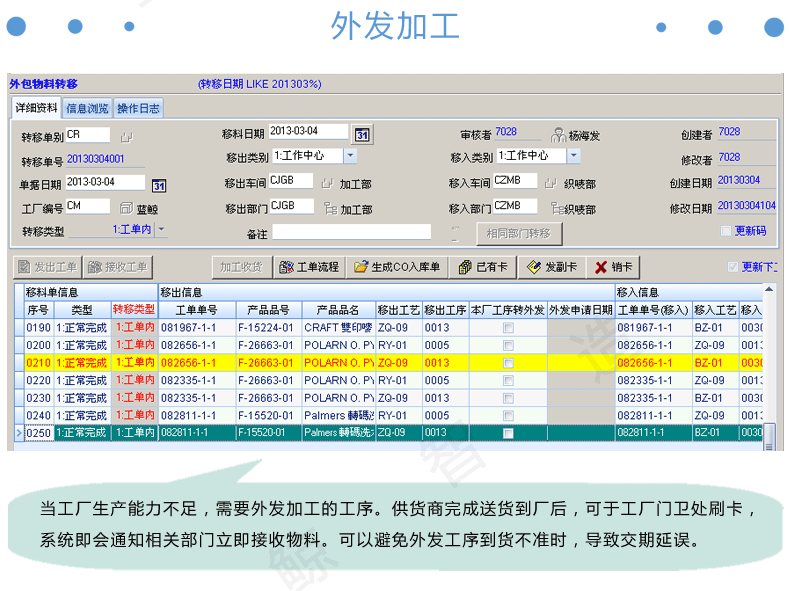This screenshot has width=790, height=591.
Task: Switch to the 信息浏览 tab
Action: [87, 108]
